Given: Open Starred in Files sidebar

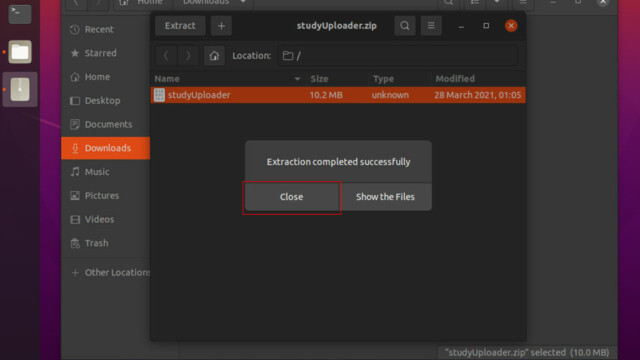Looking at the screenshot, I should (106, 53).
